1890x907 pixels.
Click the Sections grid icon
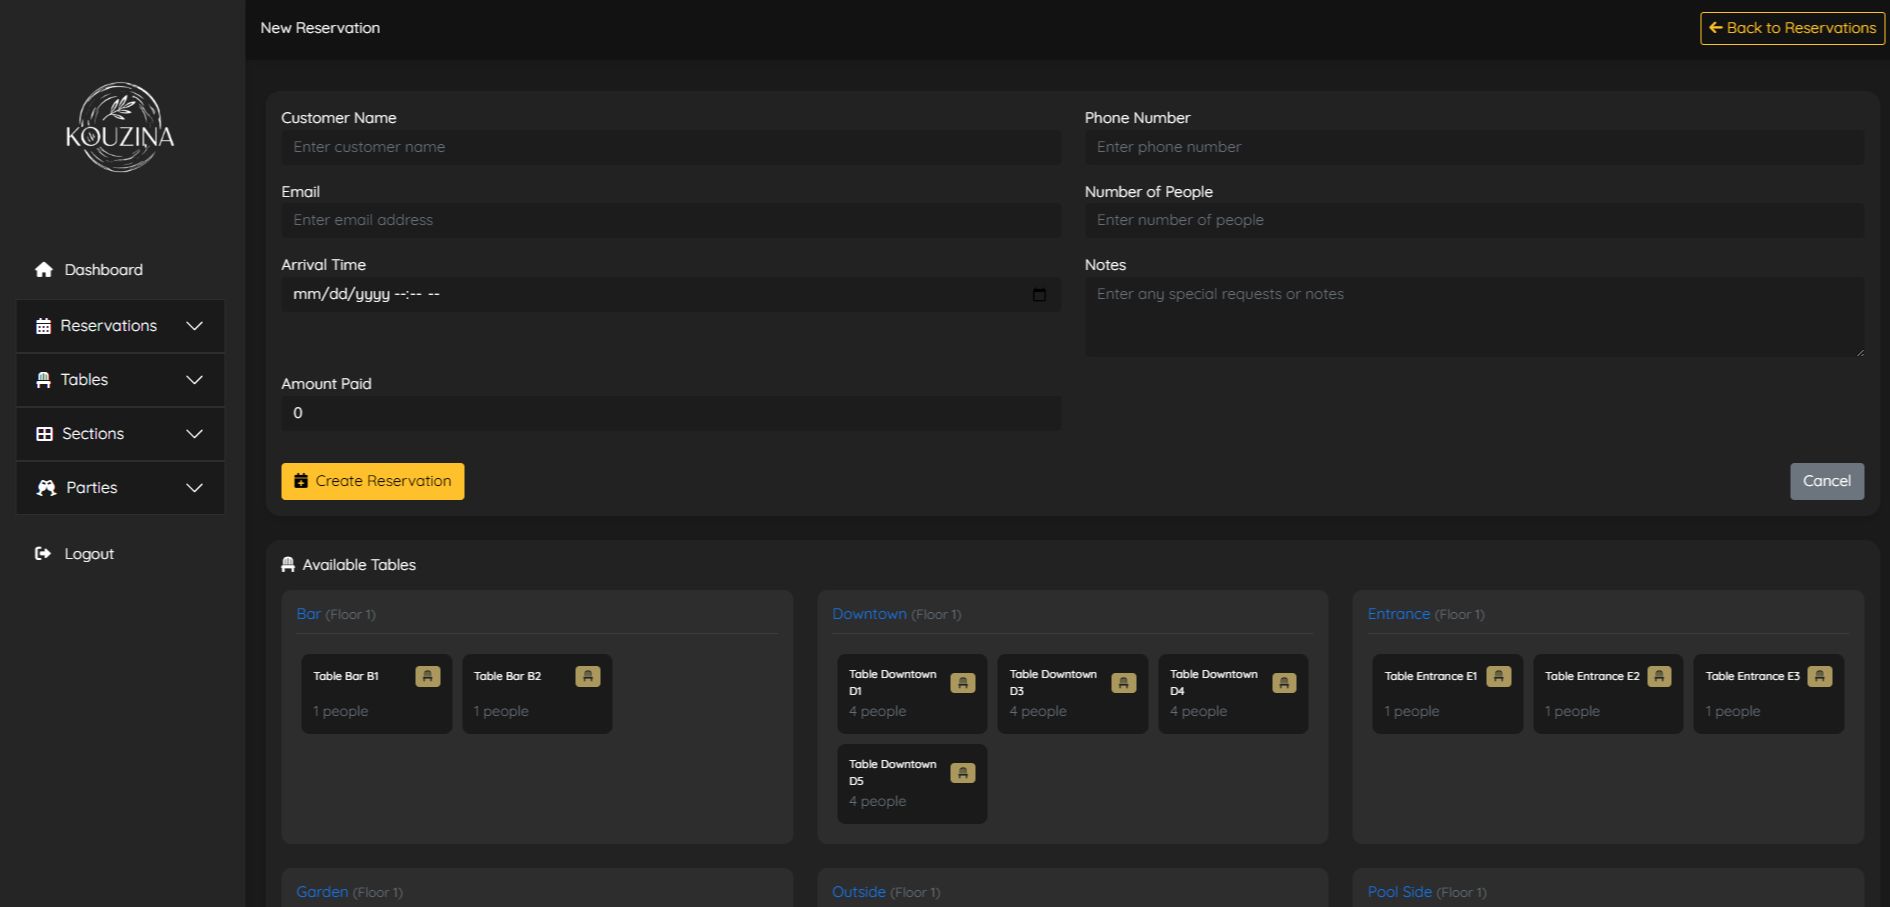click(x=44, y=434)
